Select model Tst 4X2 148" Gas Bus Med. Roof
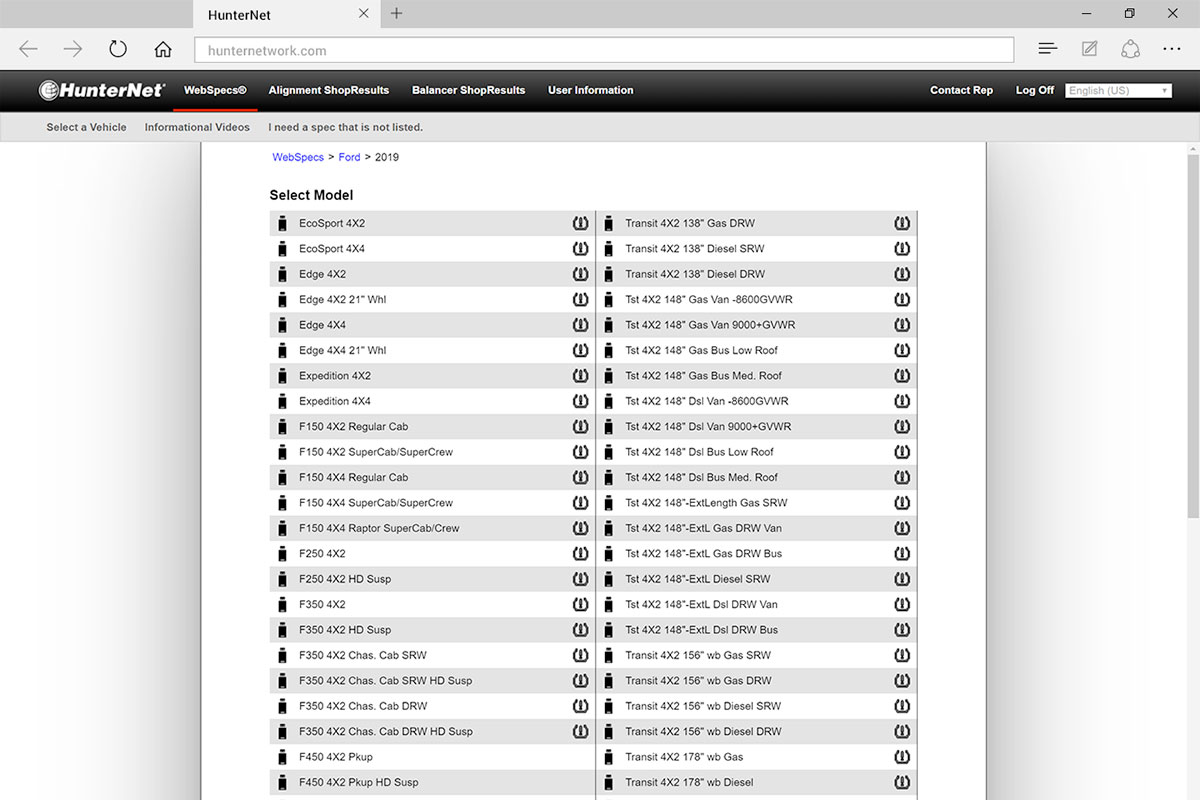The image size is (1200, 800). pos(704,376)
